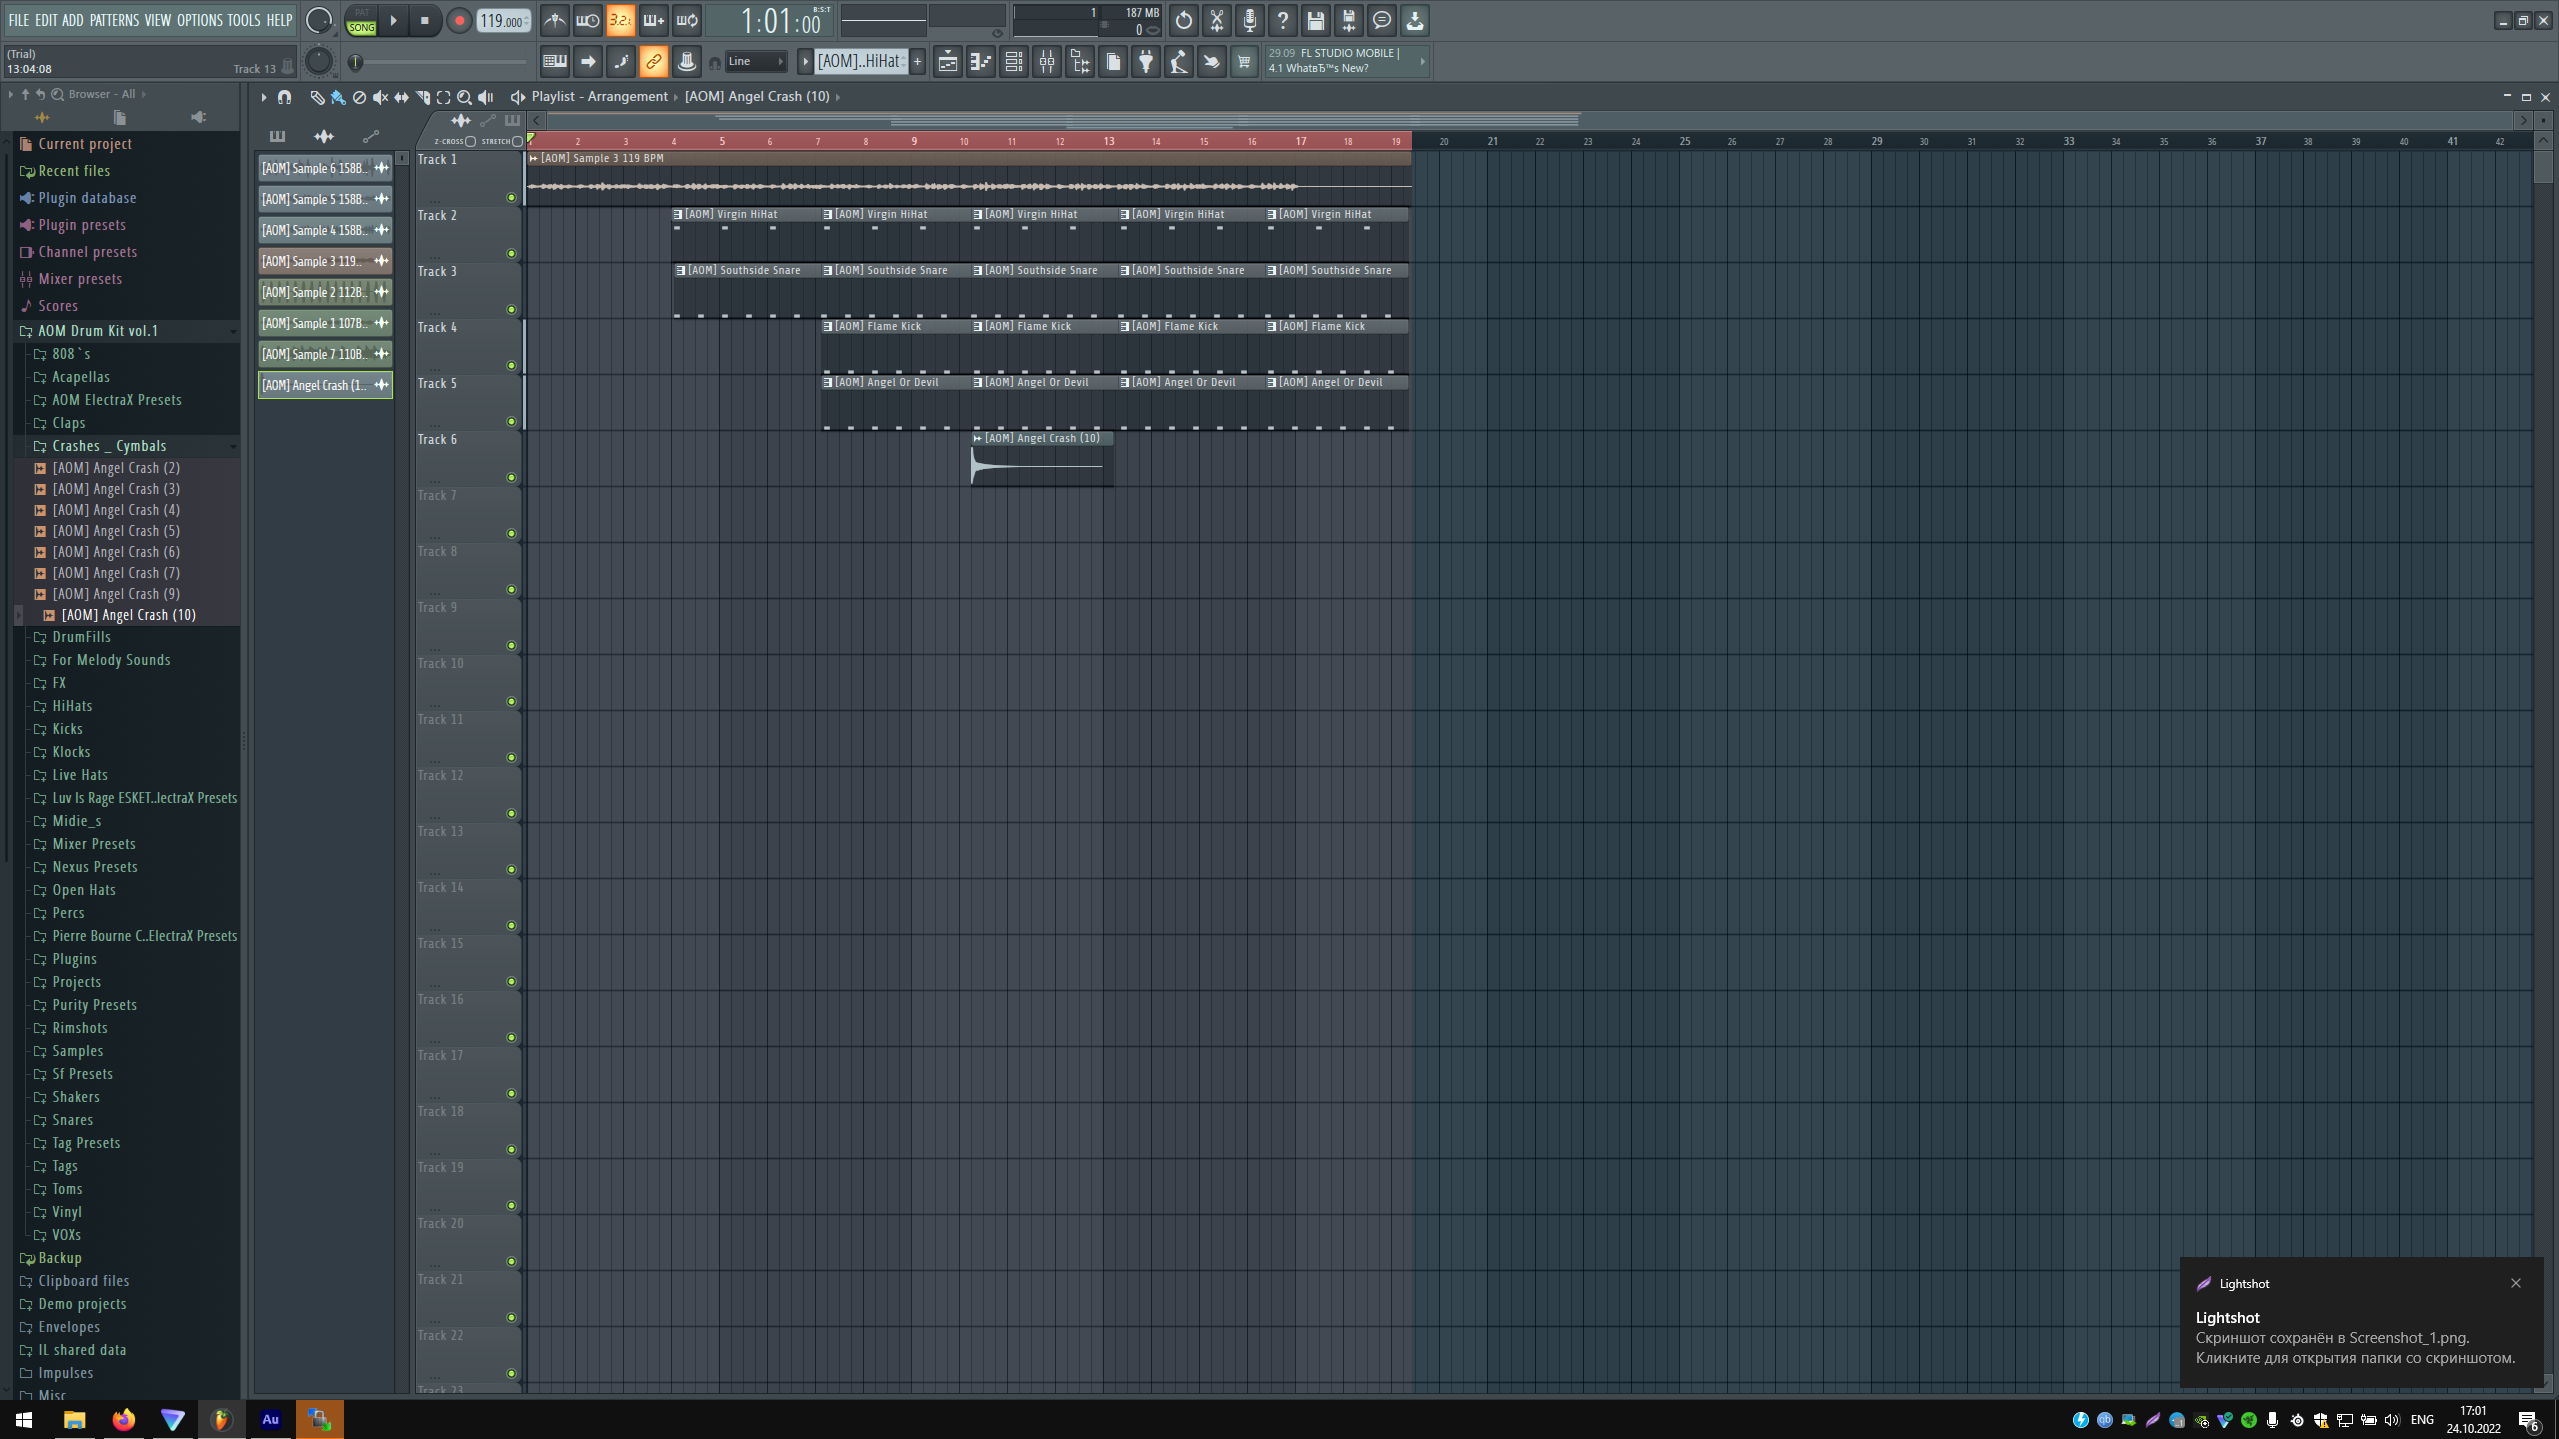Viewport: 2559px width, 1439px height.
Task: Click the undo history icon
Action: [1183, 20]
